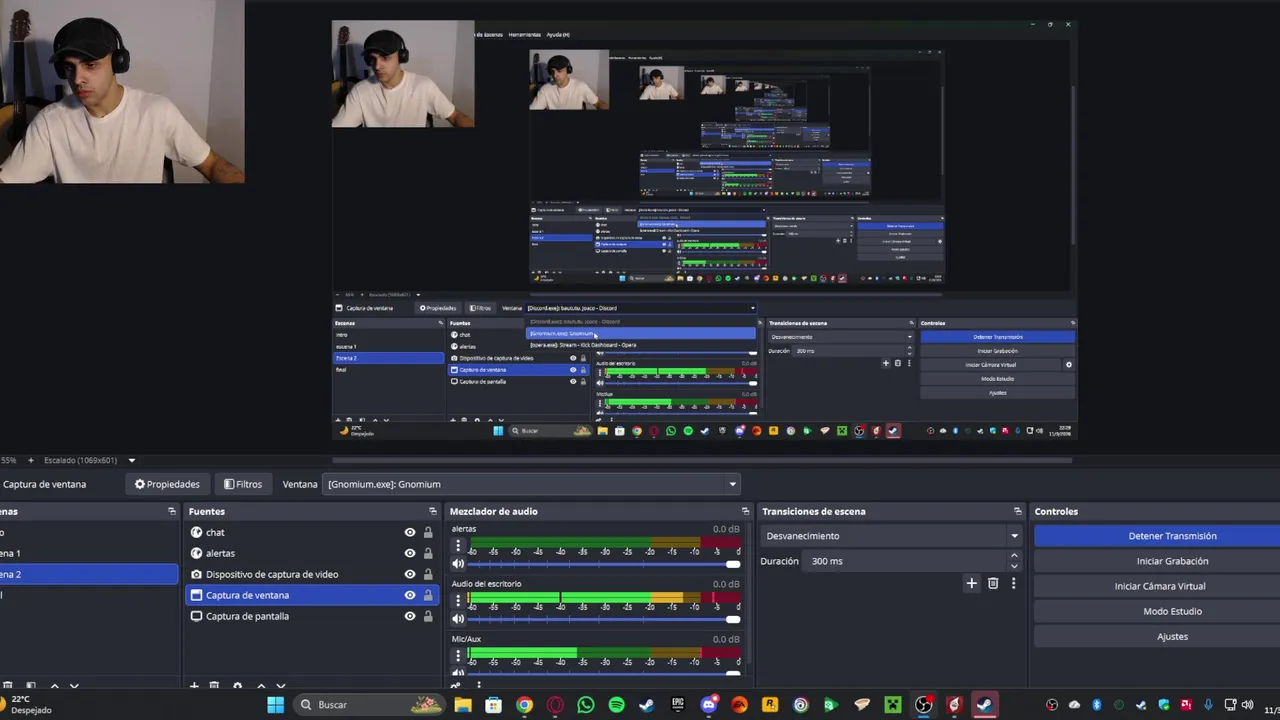Open WhatsApp from the taskbar
The width and height of the screenshot is (1280, 720).
[x=586, y=705]
